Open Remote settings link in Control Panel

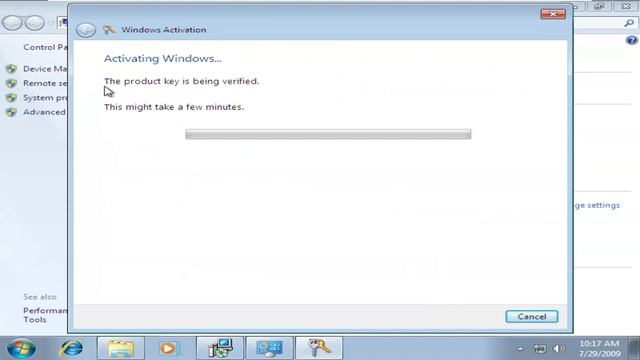point(45,83)
